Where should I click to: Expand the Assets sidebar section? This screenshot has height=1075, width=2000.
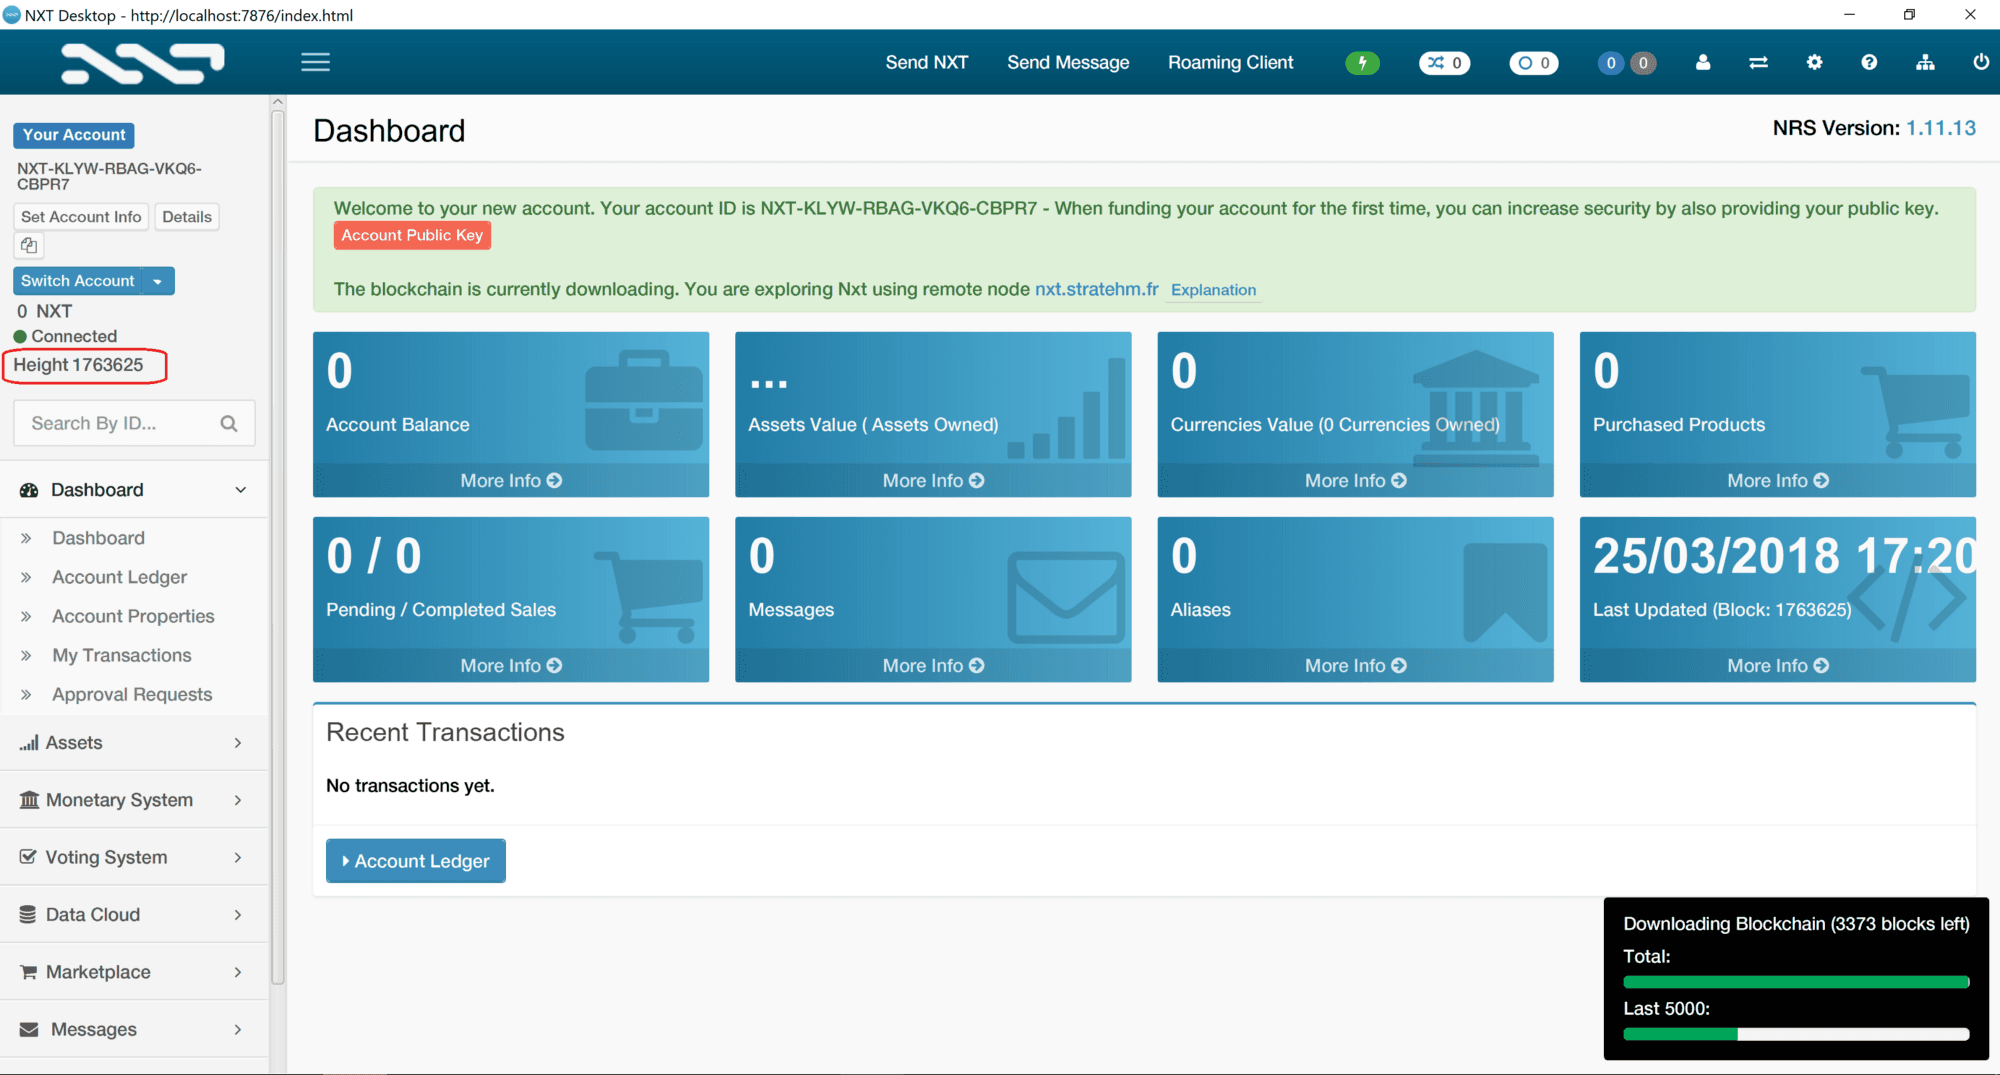(134, 743)
